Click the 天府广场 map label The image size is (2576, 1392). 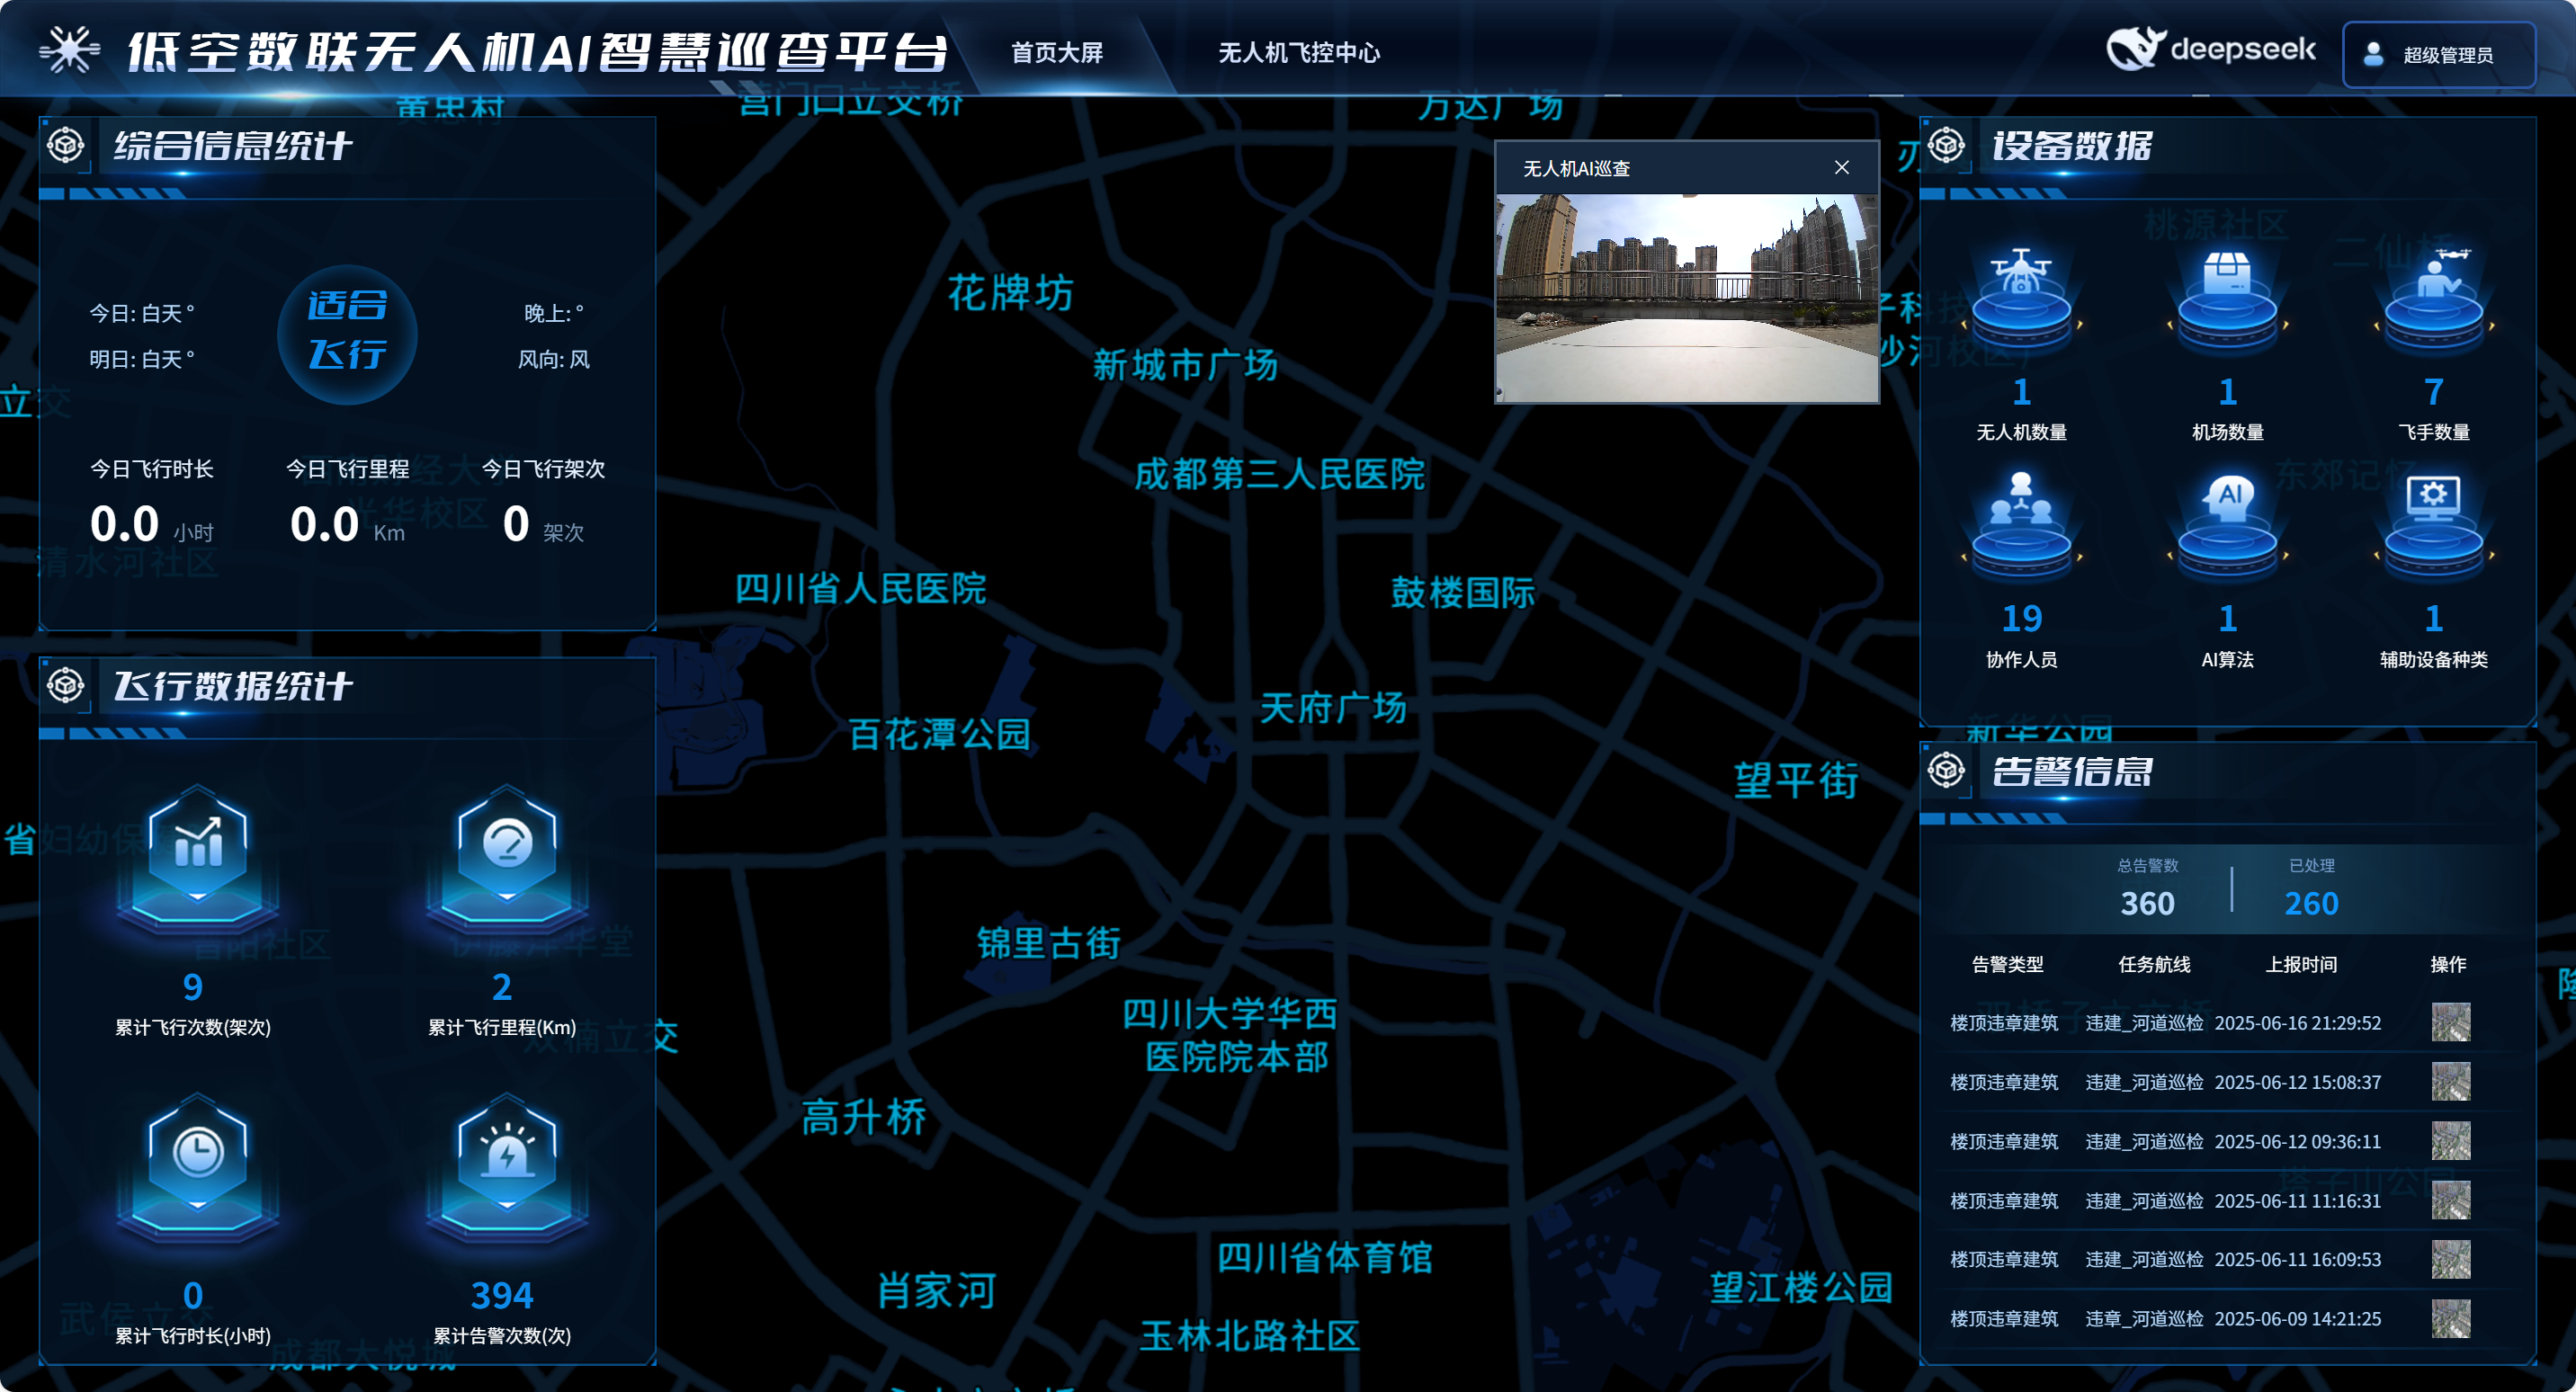1332,708
